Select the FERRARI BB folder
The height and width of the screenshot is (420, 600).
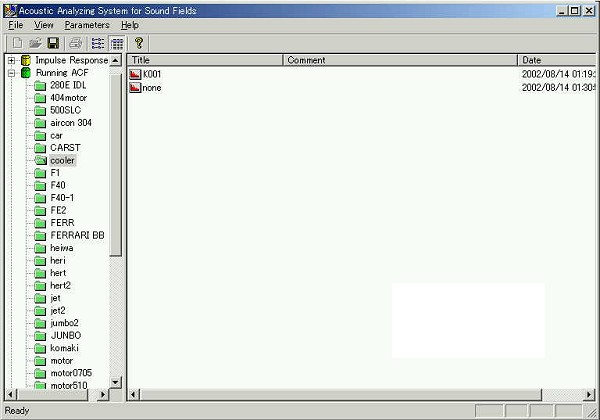click(76, 235)
